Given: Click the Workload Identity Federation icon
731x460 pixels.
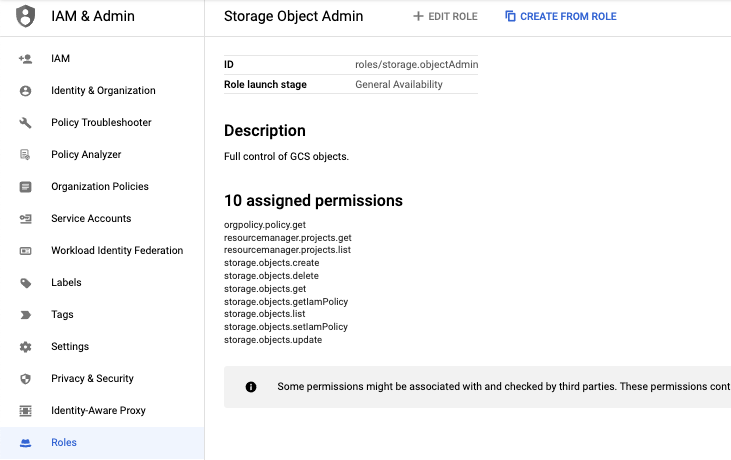Looking at the screenshot, I should [x=26, y=251].
